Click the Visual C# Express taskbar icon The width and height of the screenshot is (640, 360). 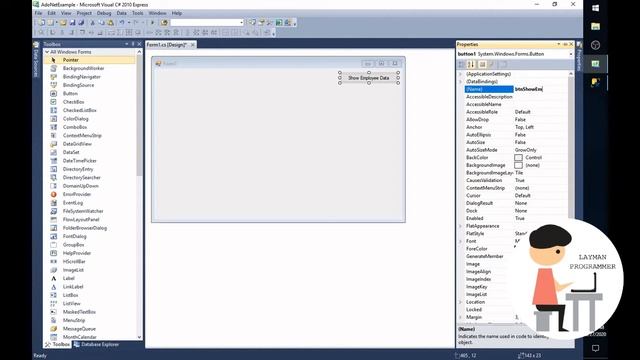point(596,64)
